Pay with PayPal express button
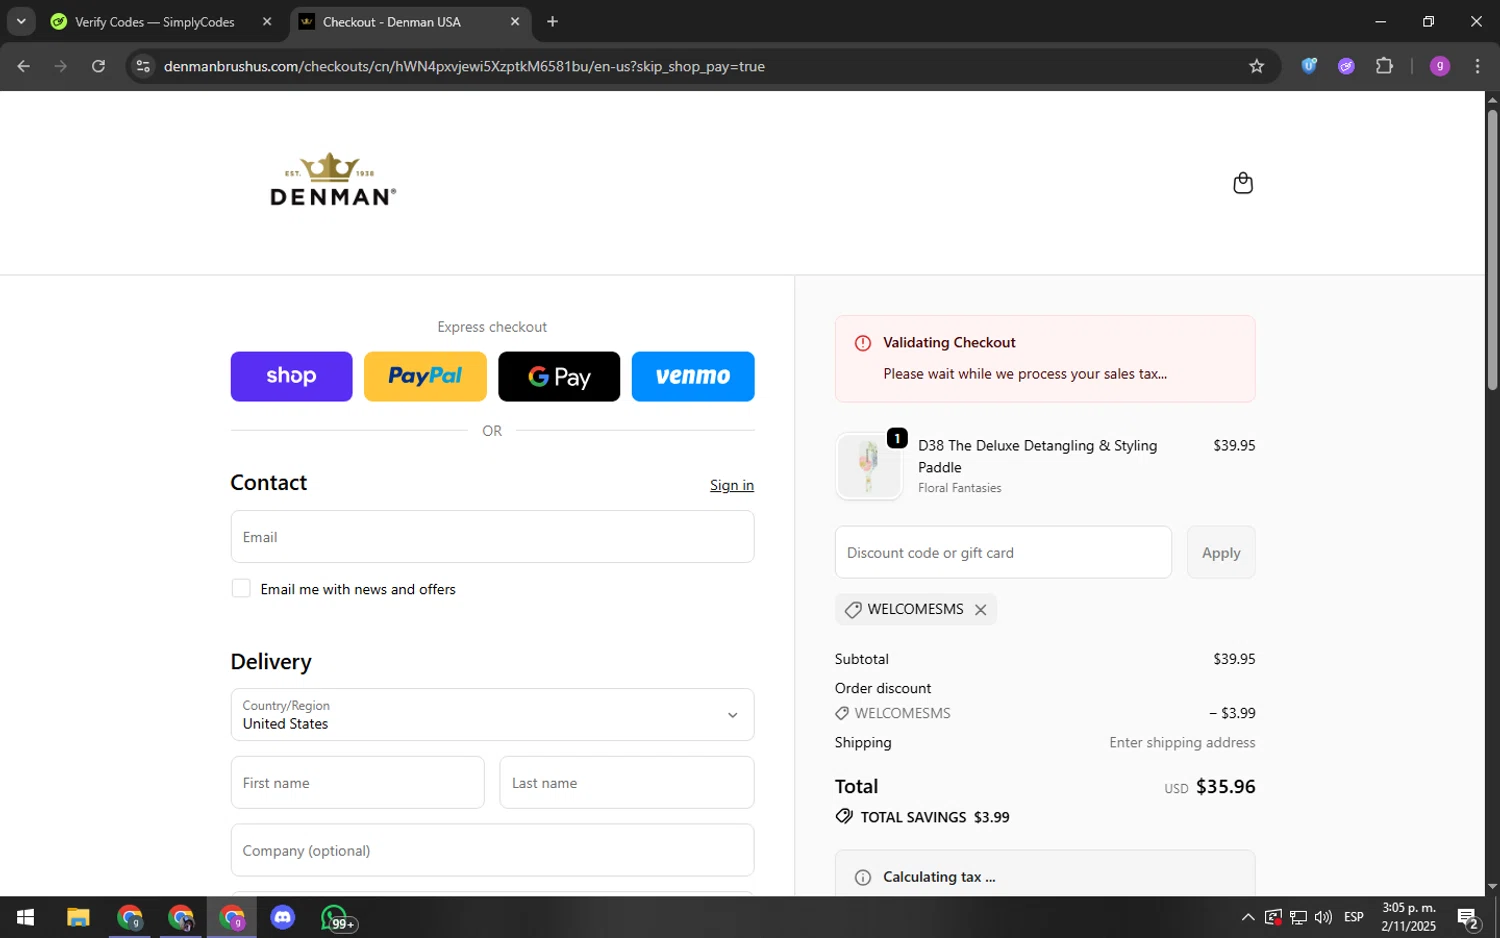 pyautogui.click(x=425, y=376)
